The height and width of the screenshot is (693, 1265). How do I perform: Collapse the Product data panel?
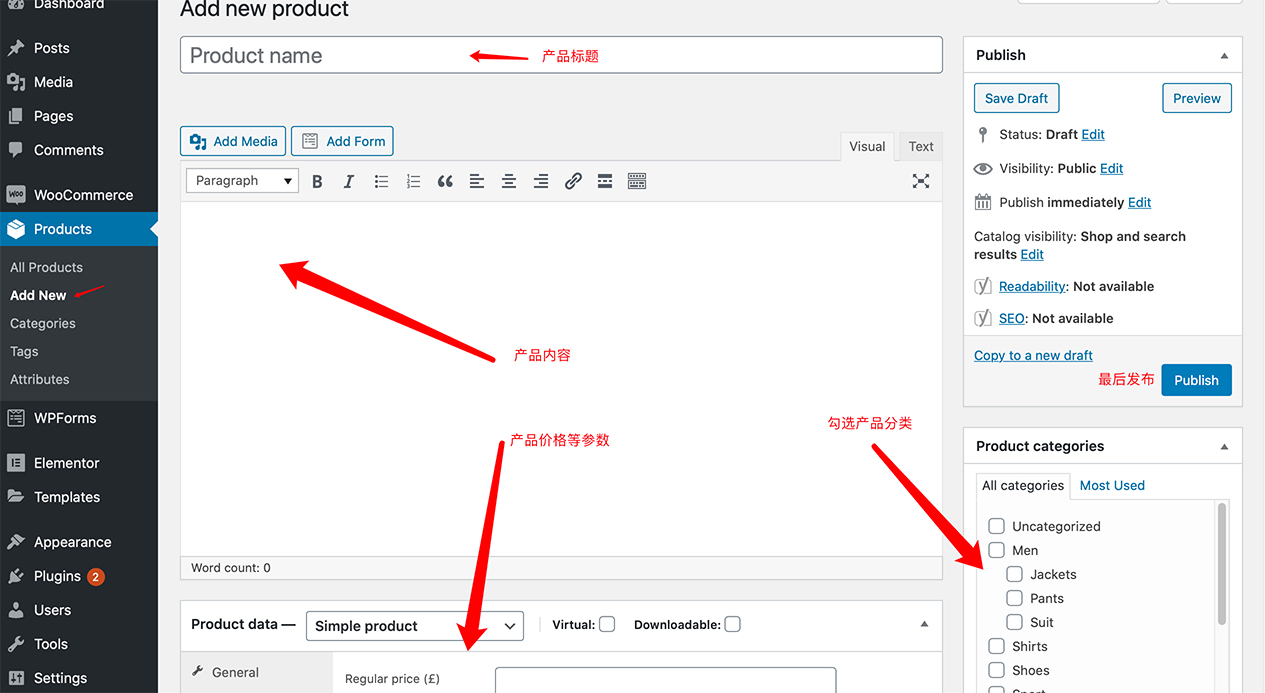pyautogui.click(x=924, y=624)
